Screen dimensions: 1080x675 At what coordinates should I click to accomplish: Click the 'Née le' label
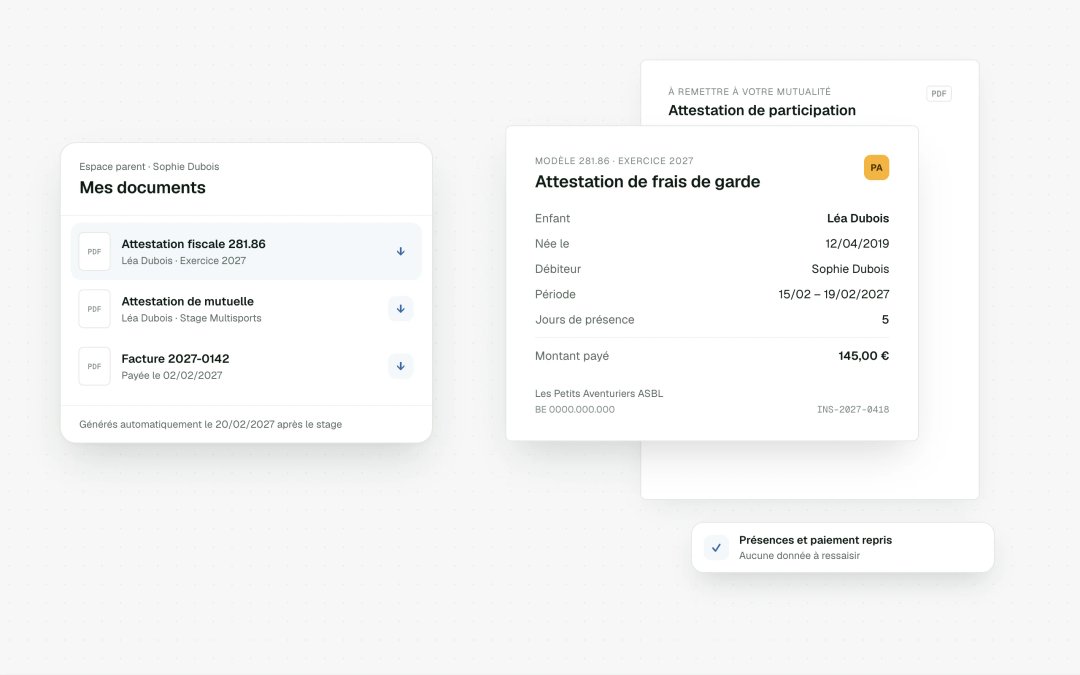(552, 244)
